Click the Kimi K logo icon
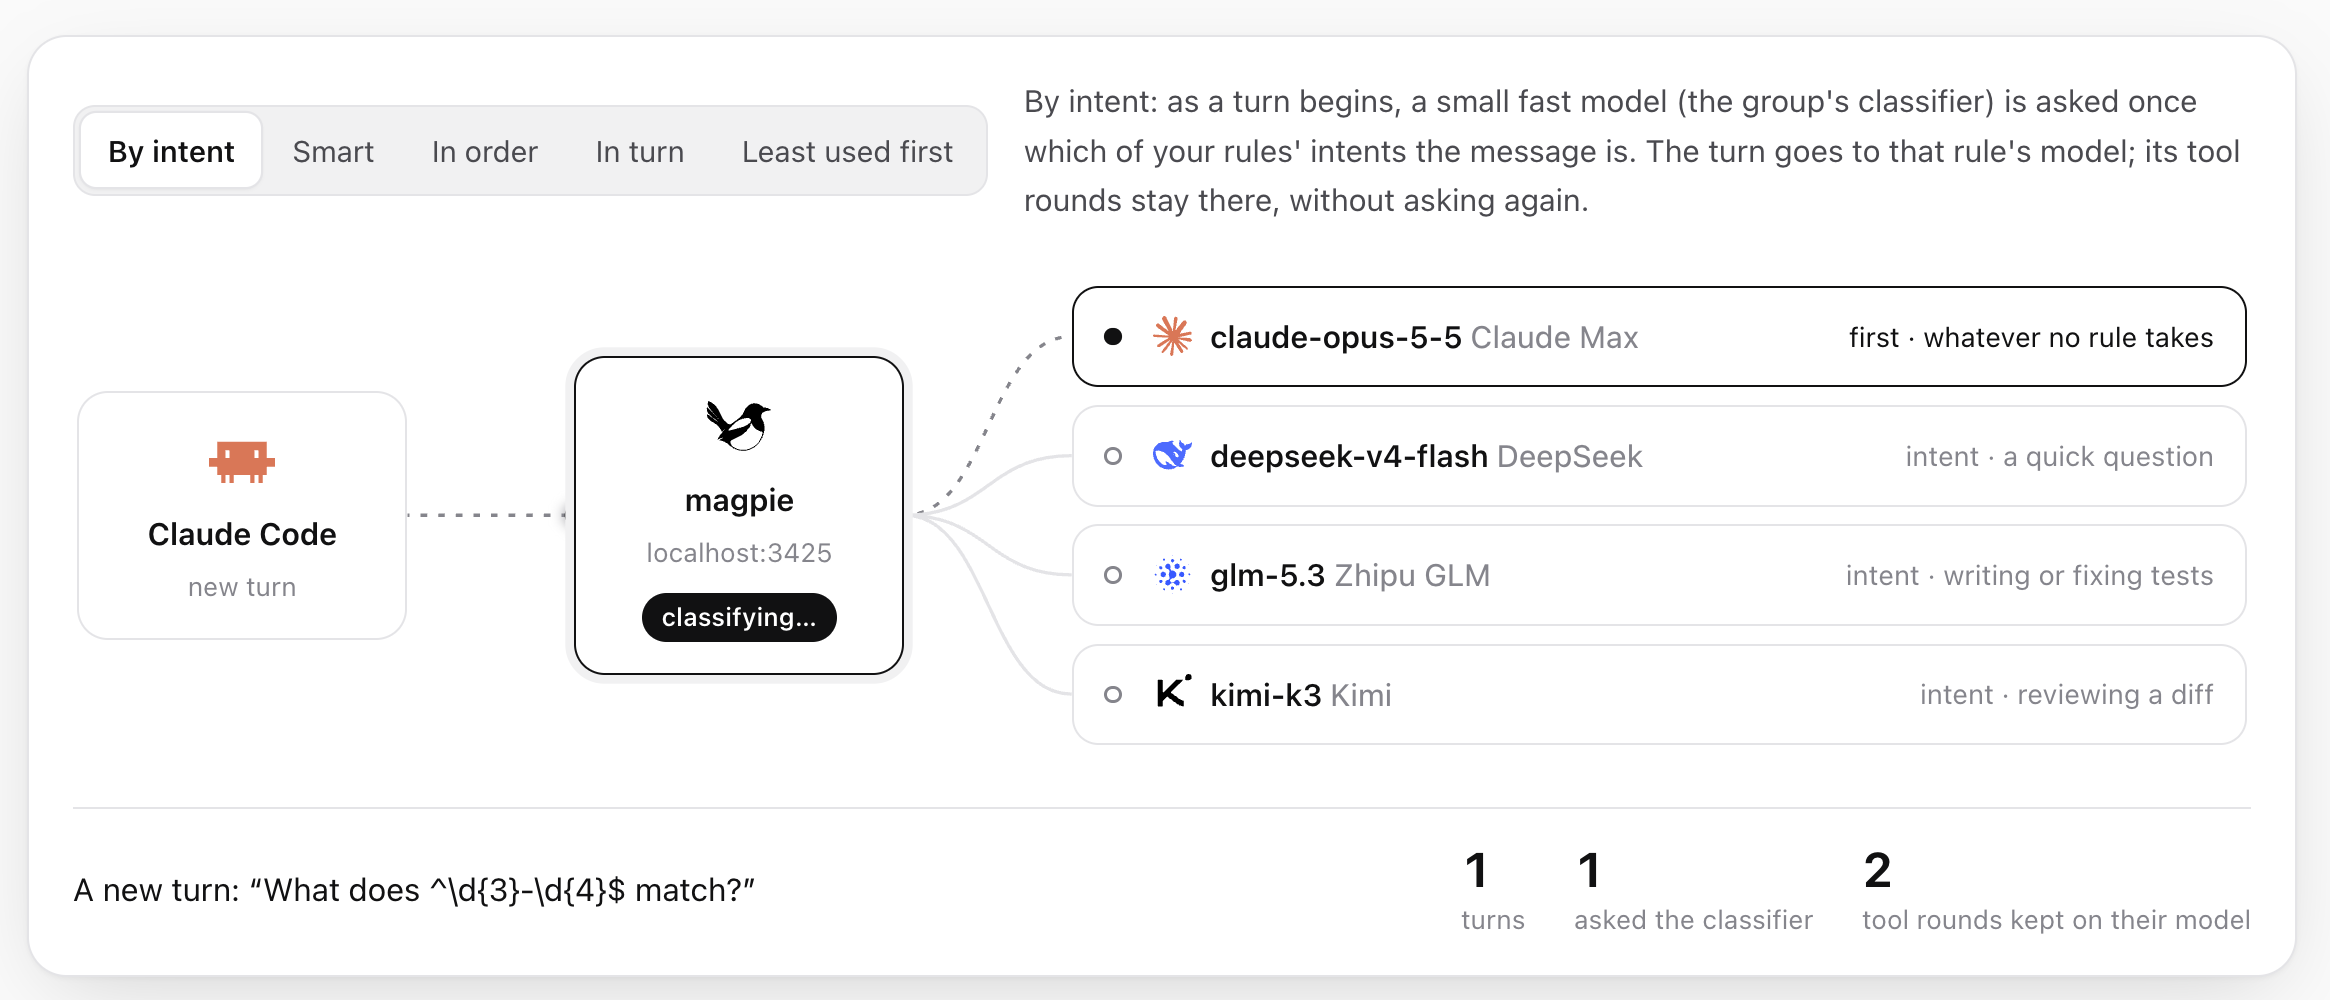Screen dimensions: 2330x1000 point(1173,692)
